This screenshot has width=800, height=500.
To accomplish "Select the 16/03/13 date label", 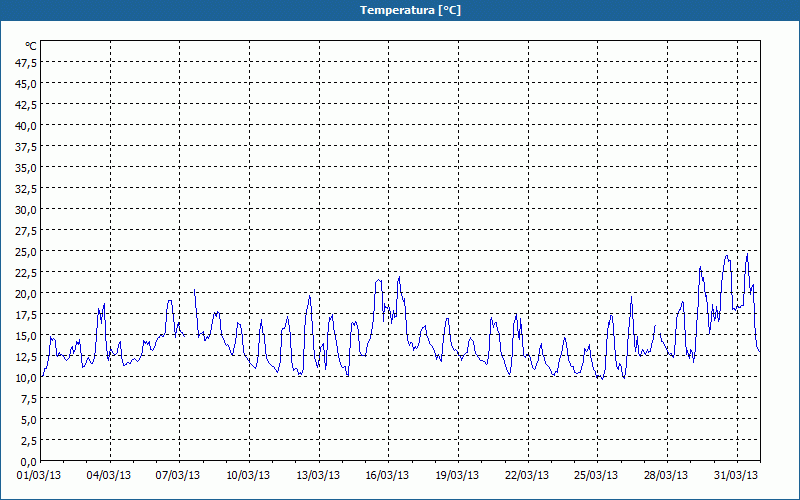I will click(x=387, y=475).
